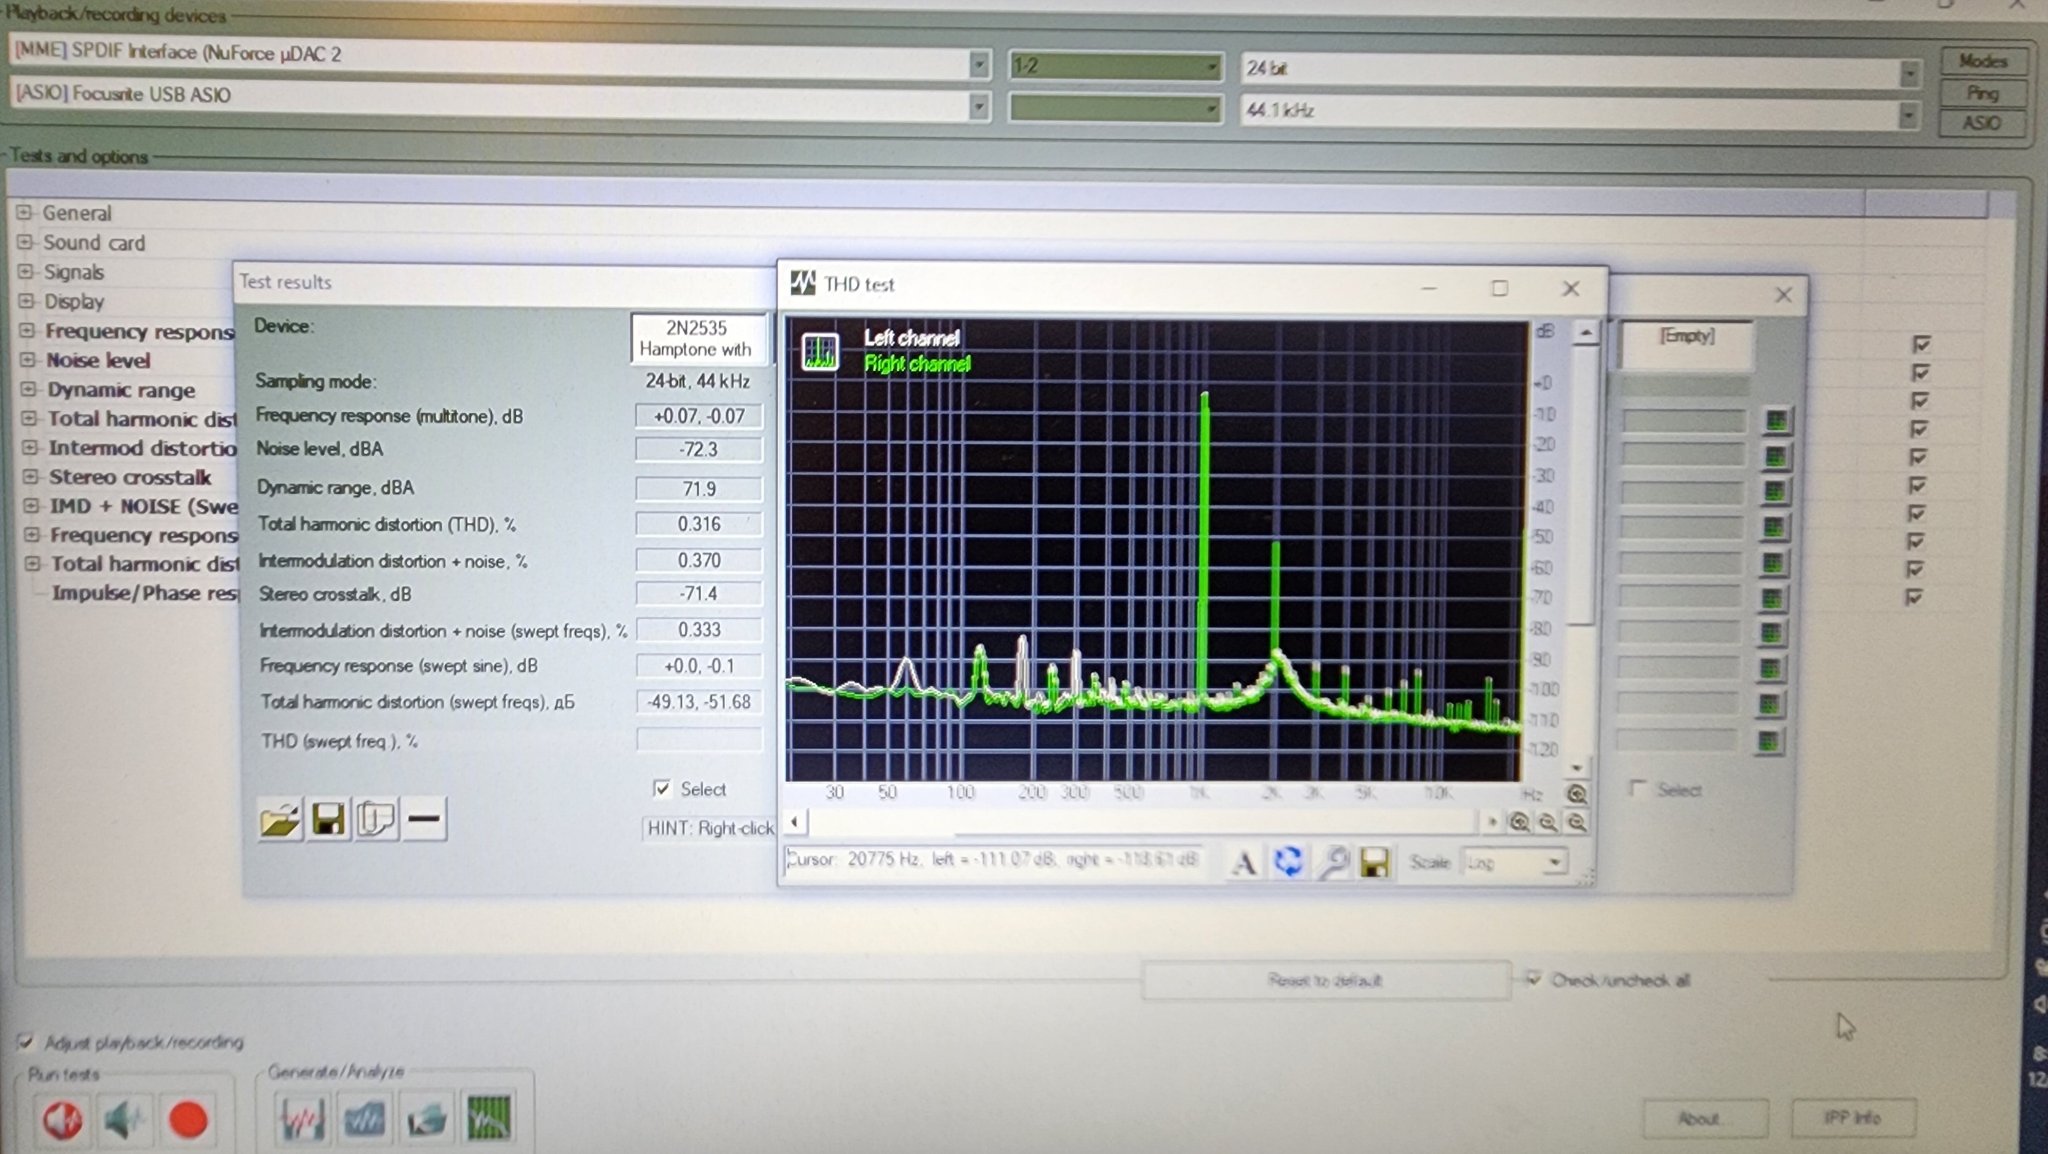Expand the Stereo crosstalk tree node
The image size is (2048, 1154).
coord(30,477)
